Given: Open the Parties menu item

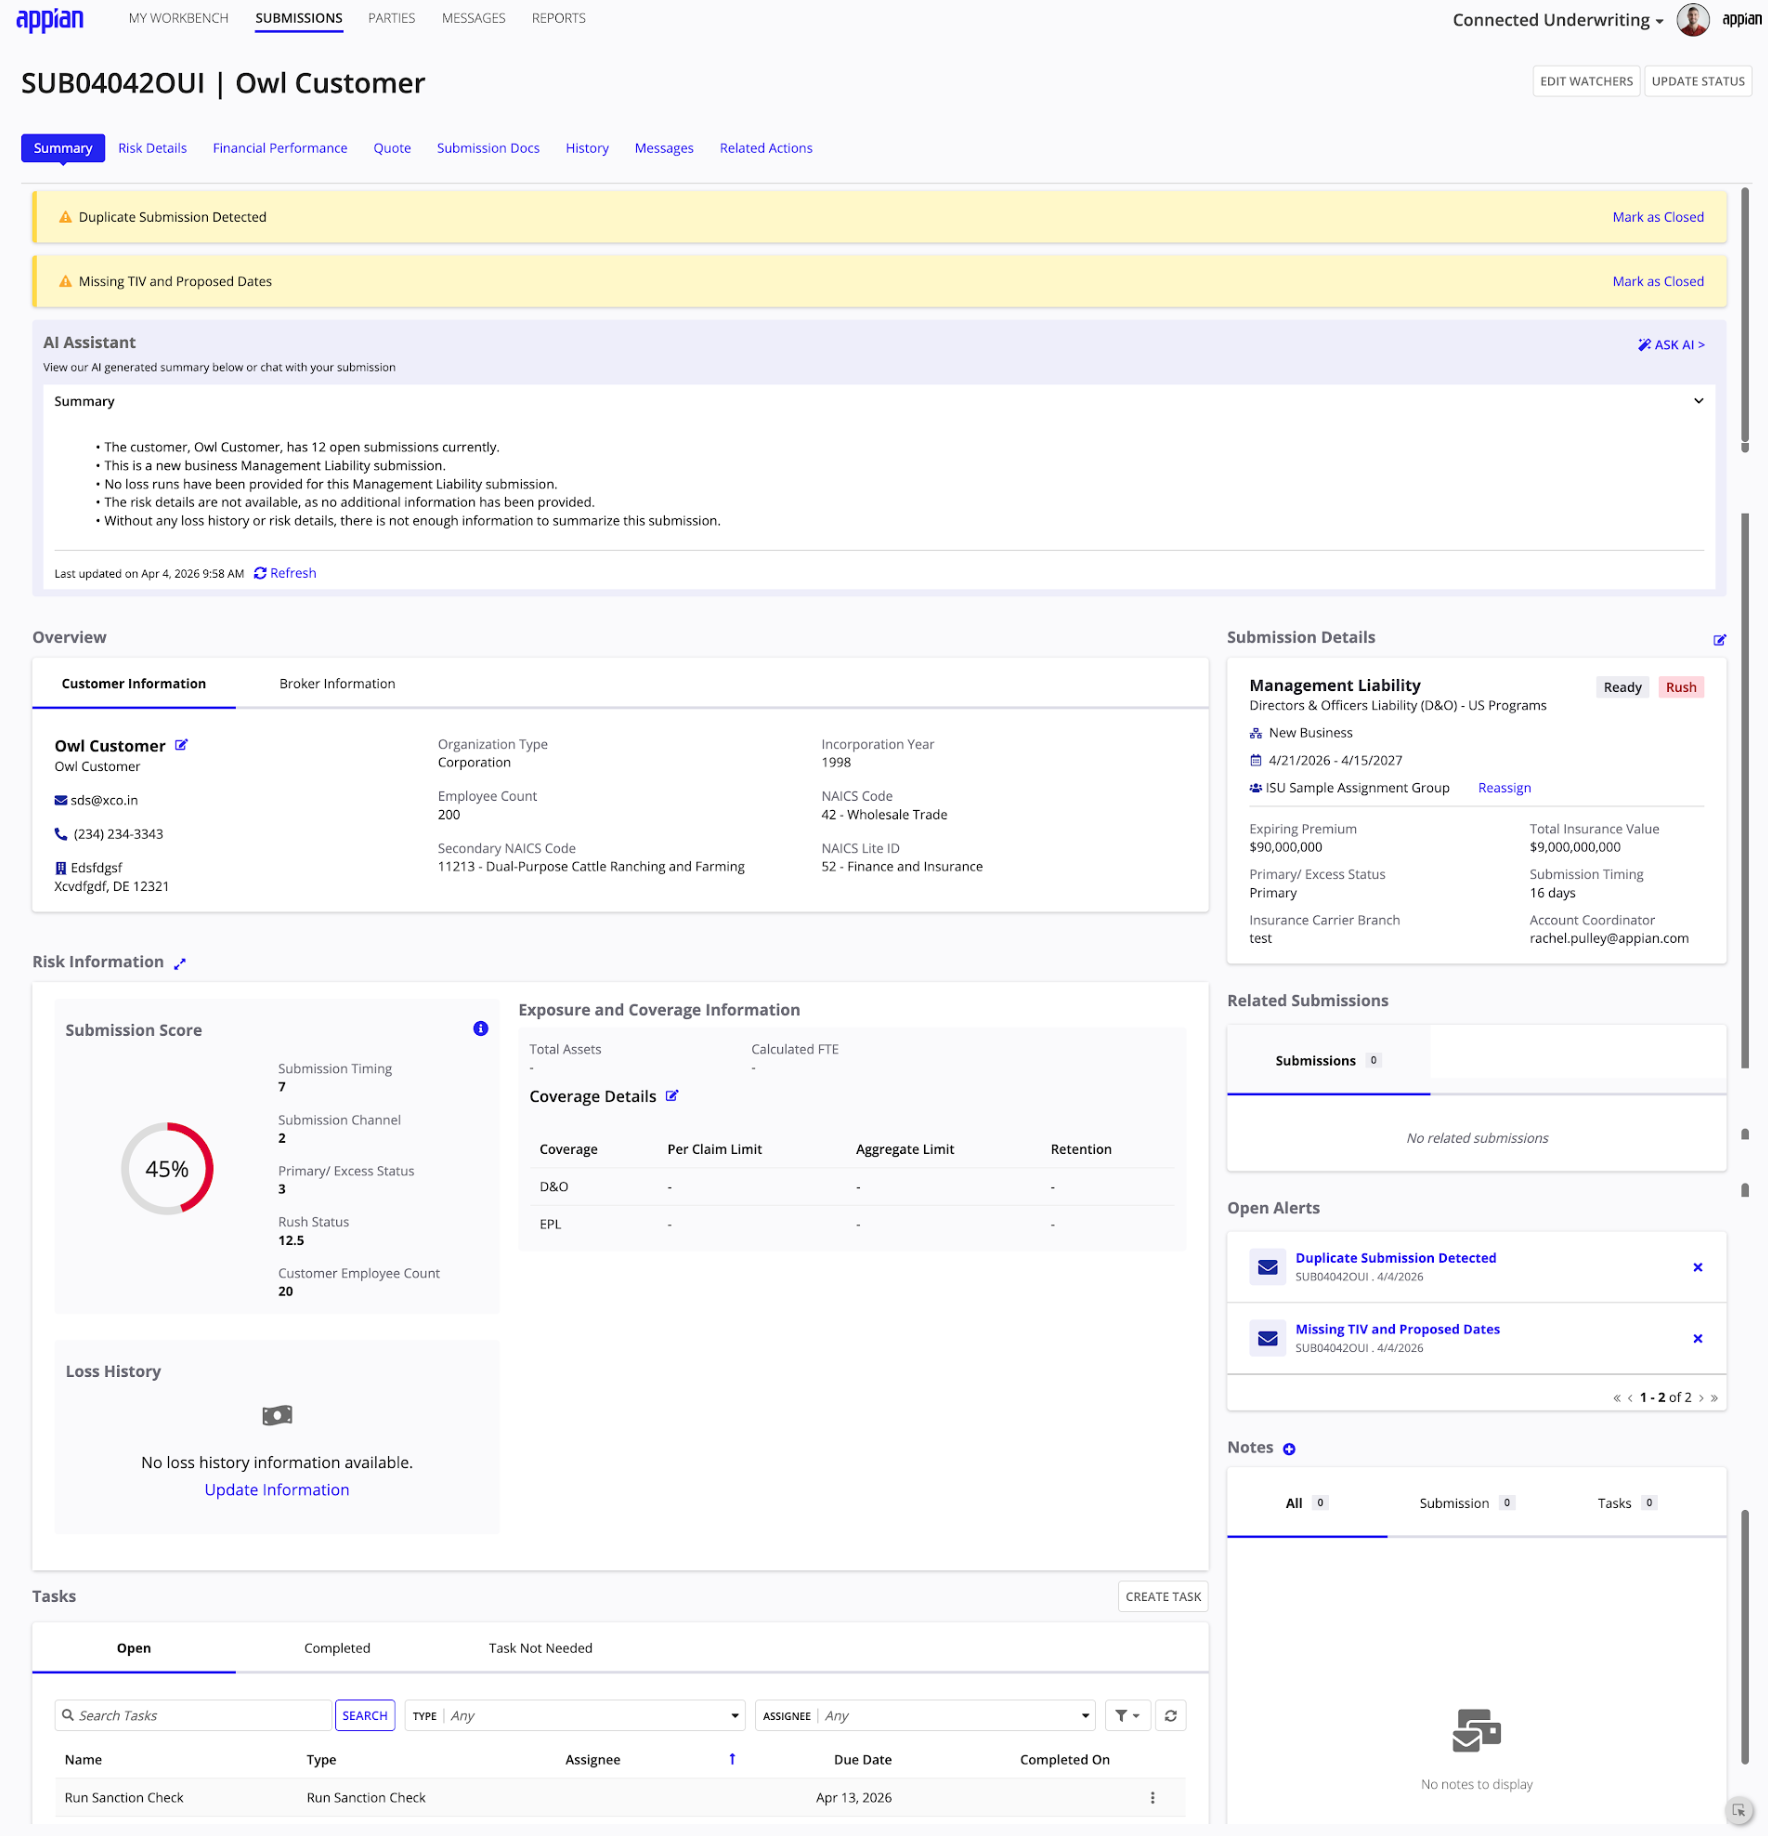Looking at the screenshot, I should 391,18.
